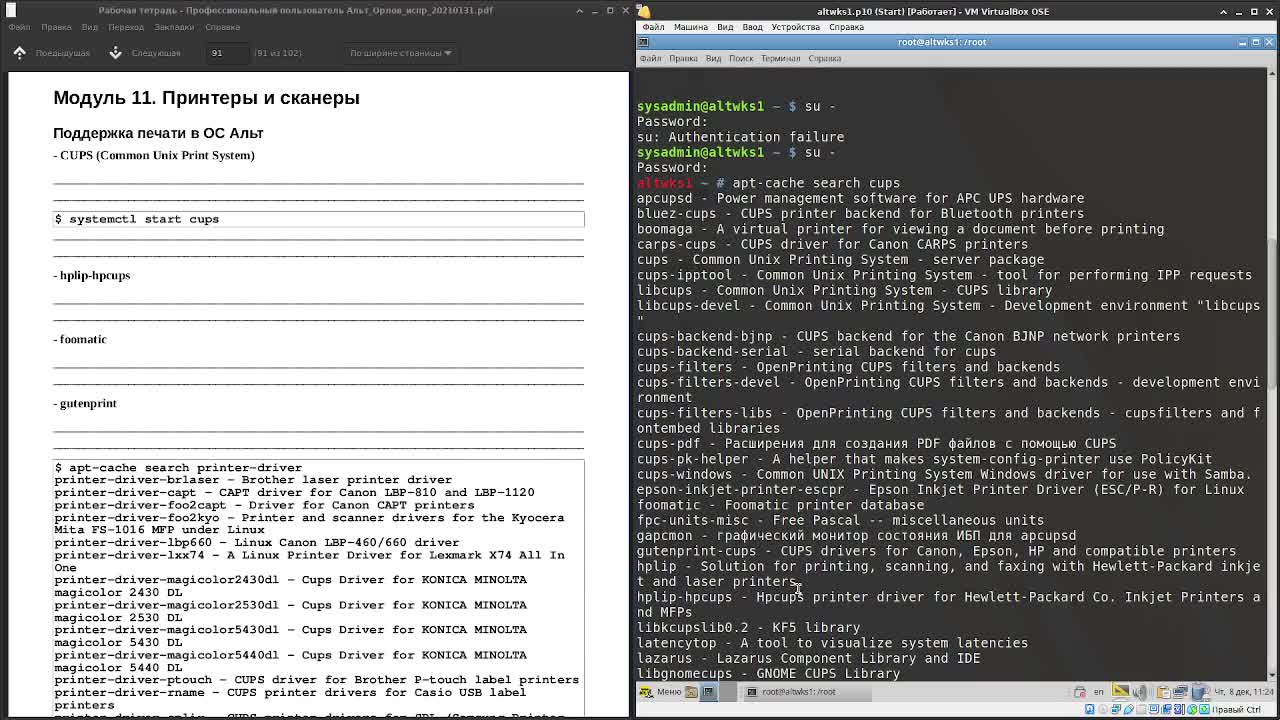Open Ввод menu in VirtualBox window
1280x720 pixels.
(752, 27)
